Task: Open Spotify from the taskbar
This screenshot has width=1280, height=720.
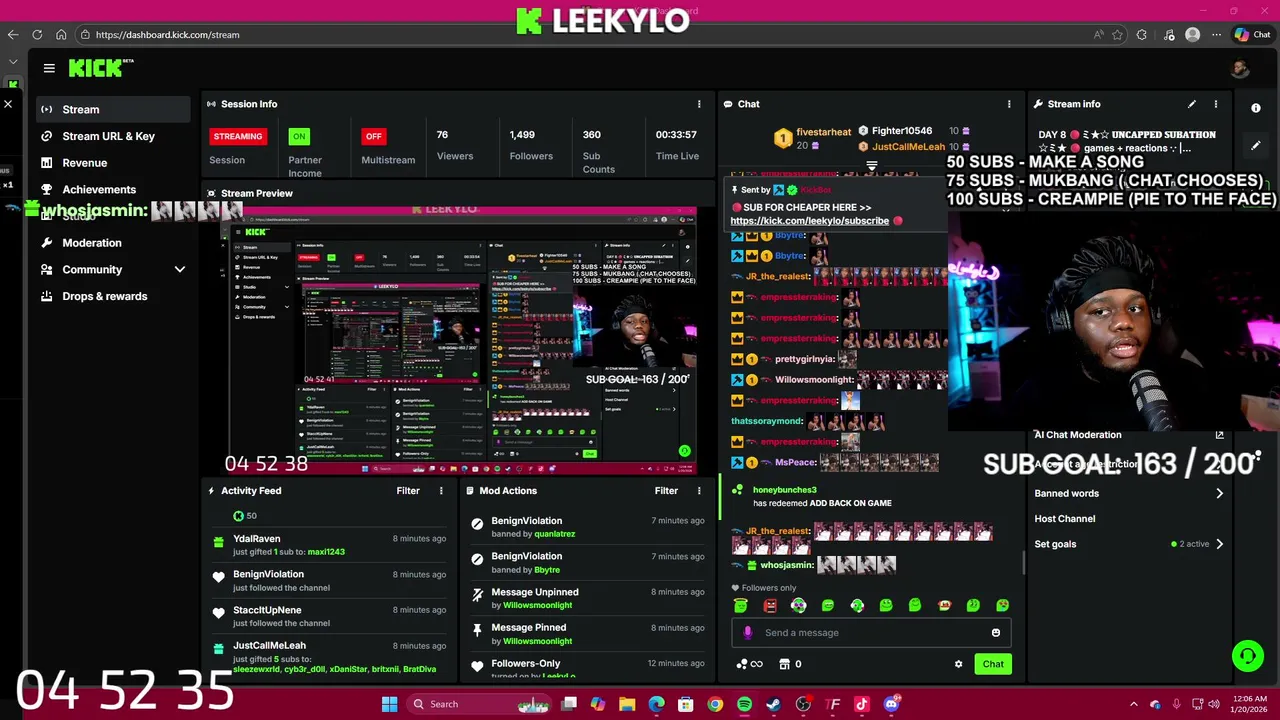Action: [x=744, y=704]
